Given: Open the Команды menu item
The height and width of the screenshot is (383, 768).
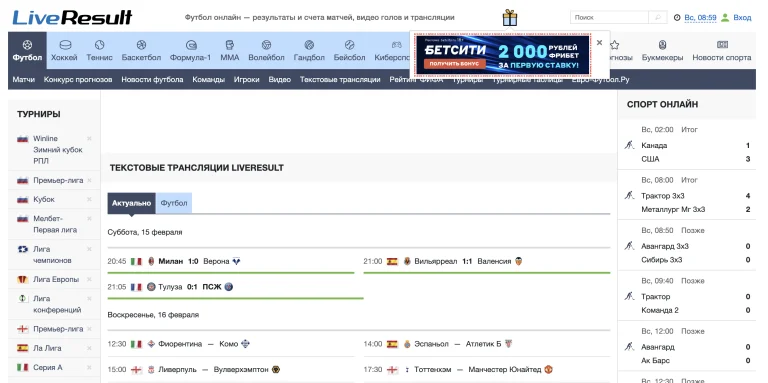Looking at the screenshot, I should [209, 79].
